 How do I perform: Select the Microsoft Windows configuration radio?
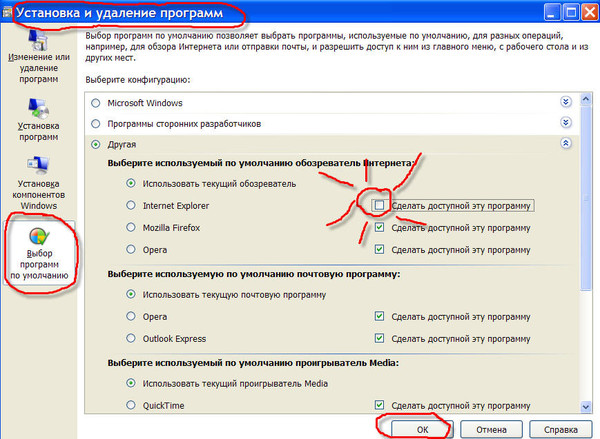(96, 103)
